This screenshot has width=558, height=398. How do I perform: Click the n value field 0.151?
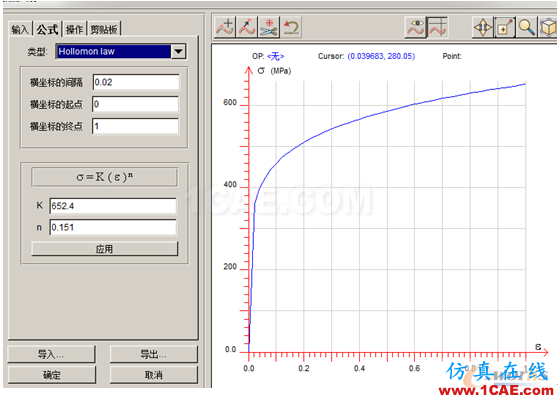point(113,227)
